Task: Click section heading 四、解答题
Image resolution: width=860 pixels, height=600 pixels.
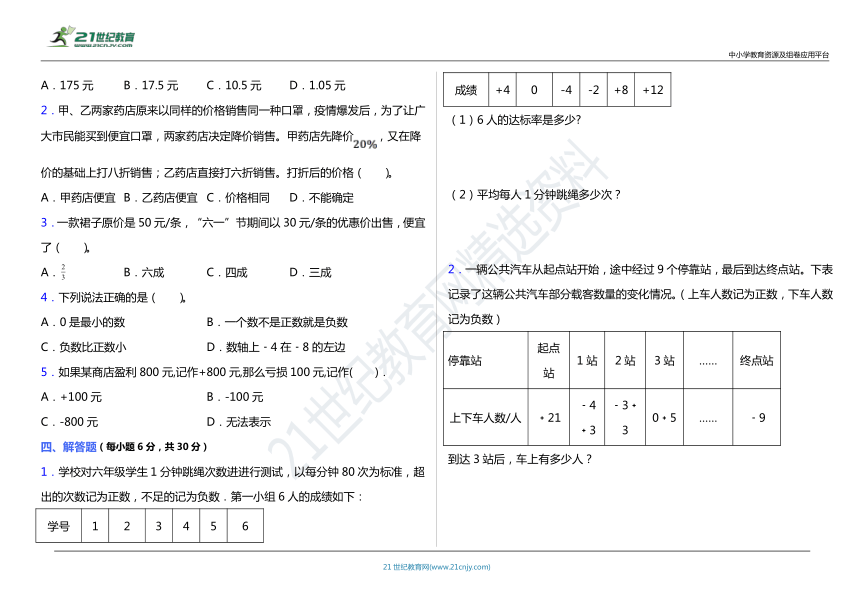Action: (69, 447)
